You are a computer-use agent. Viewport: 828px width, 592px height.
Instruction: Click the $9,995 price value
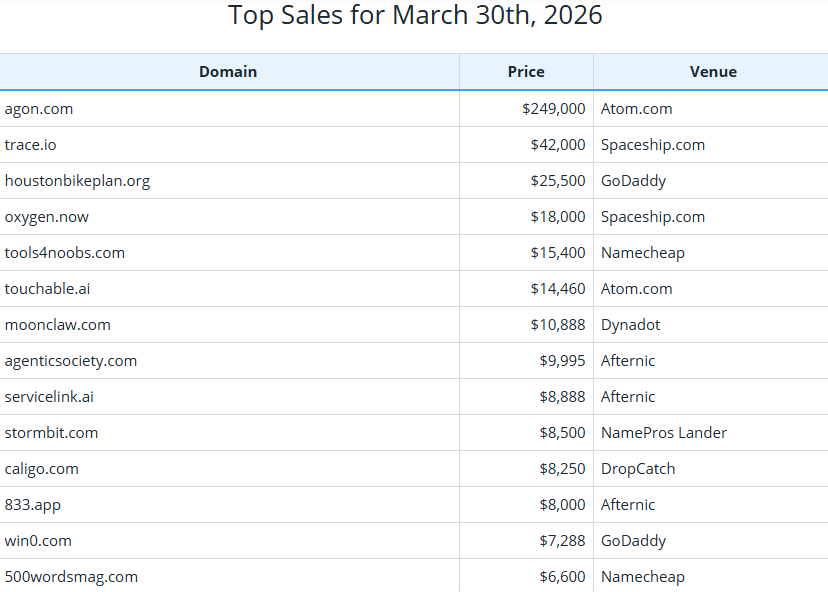point(562,361)
